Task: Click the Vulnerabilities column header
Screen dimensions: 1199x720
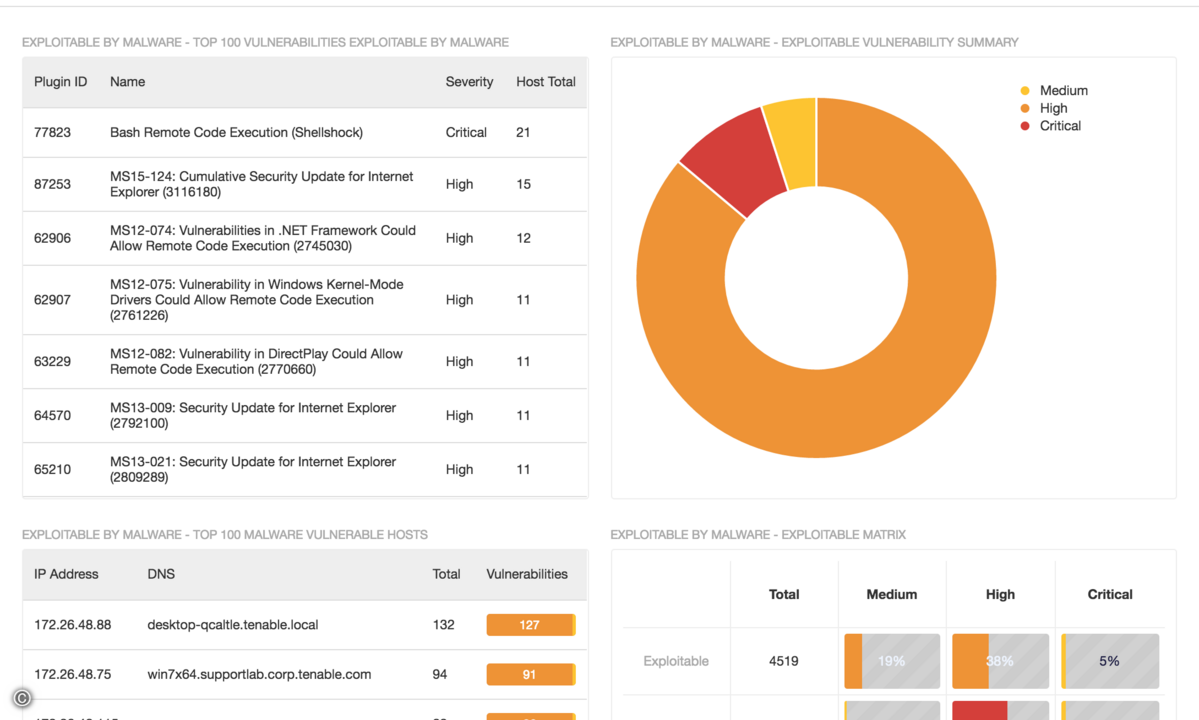Action: point(527,574)
